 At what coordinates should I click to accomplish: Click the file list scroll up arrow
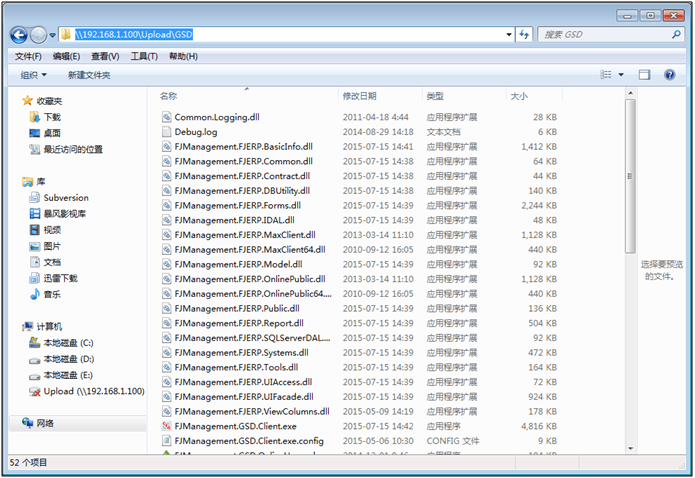click(630, 94)
